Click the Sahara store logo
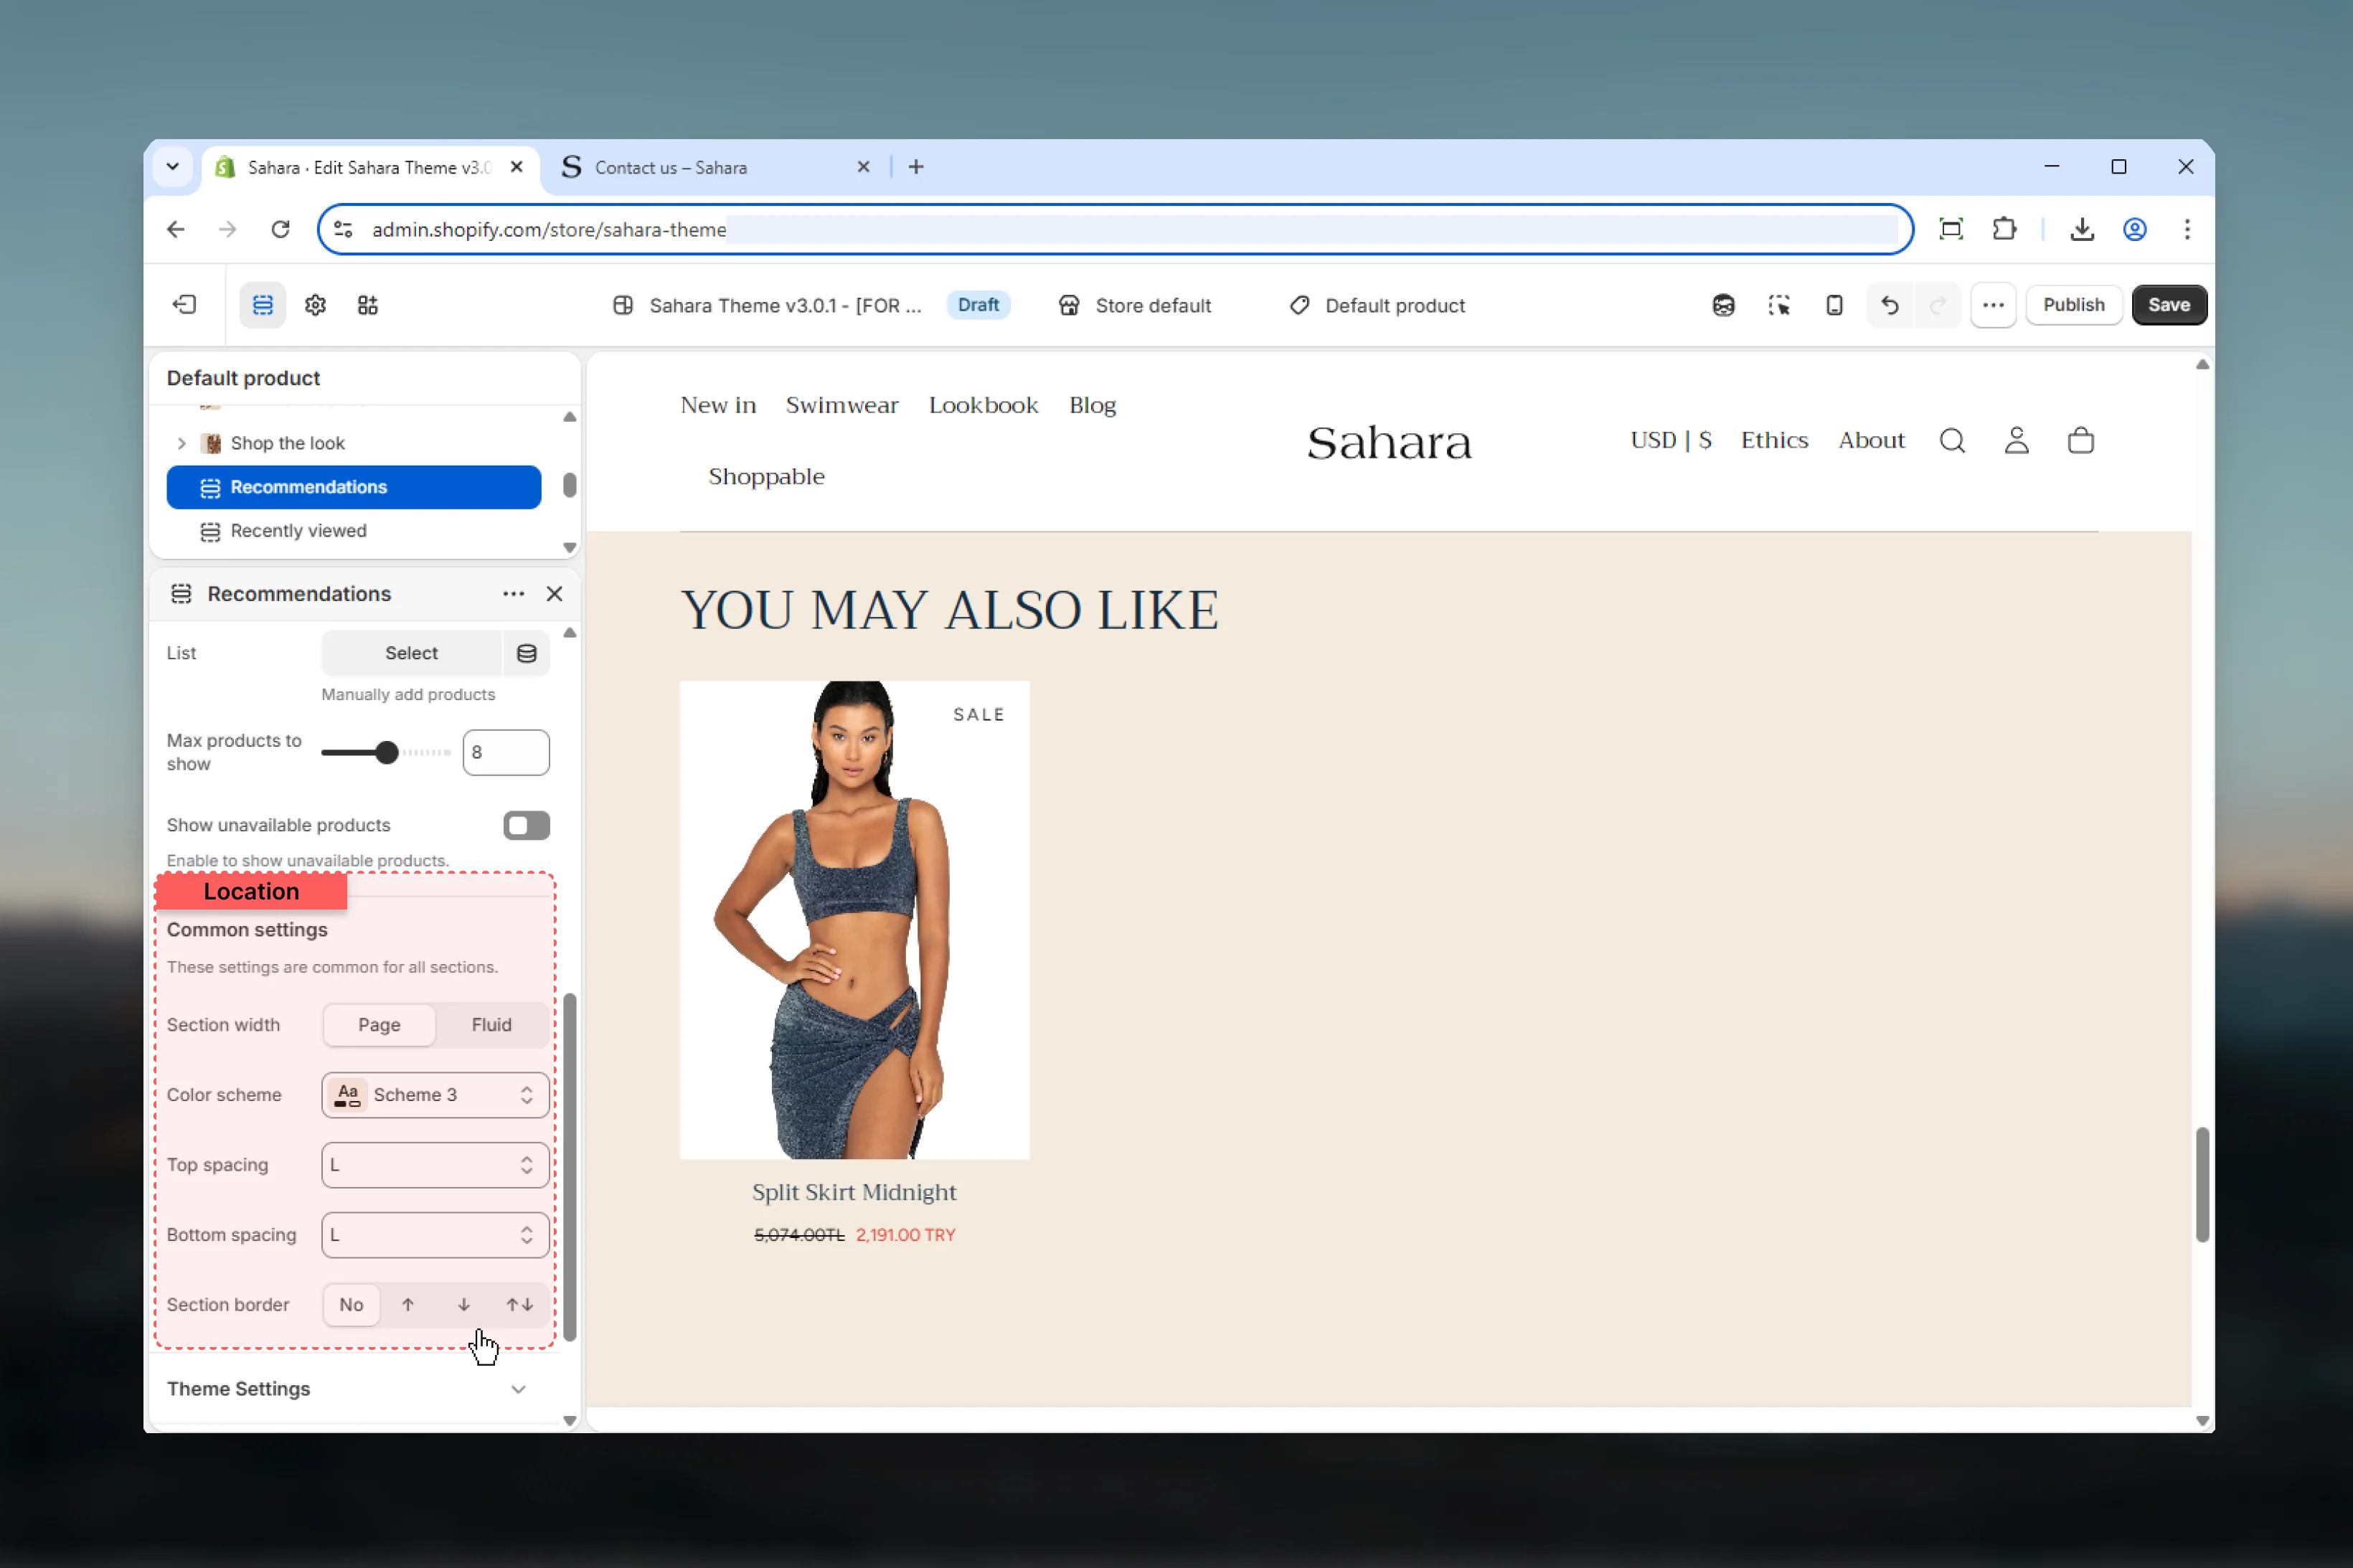Image resolution: width=2353 pixels, height=1568 pixels. pyautogui.click(x=1389, y=442)
